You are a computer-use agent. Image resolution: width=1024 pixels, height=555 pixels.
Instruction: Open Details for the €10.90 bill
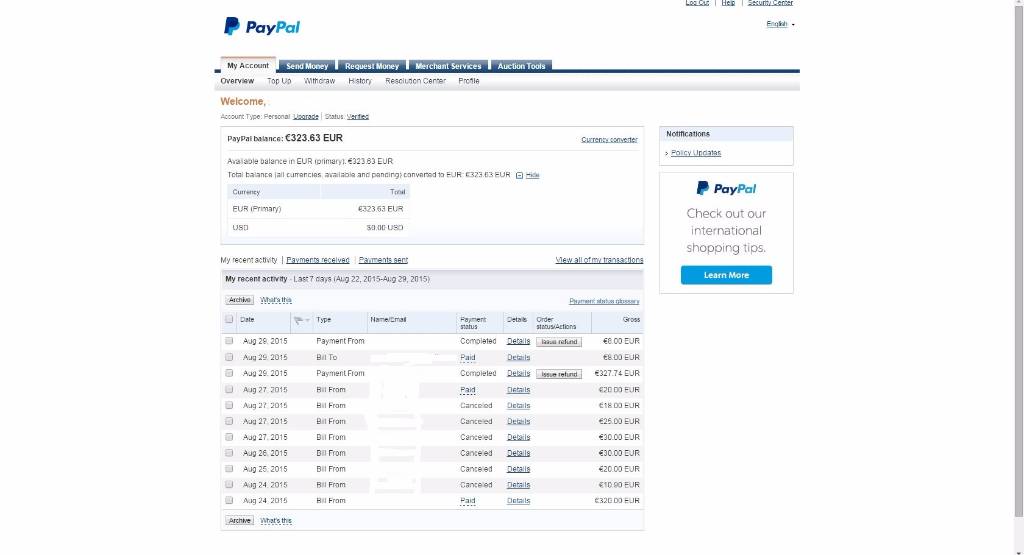click(519, 485)
